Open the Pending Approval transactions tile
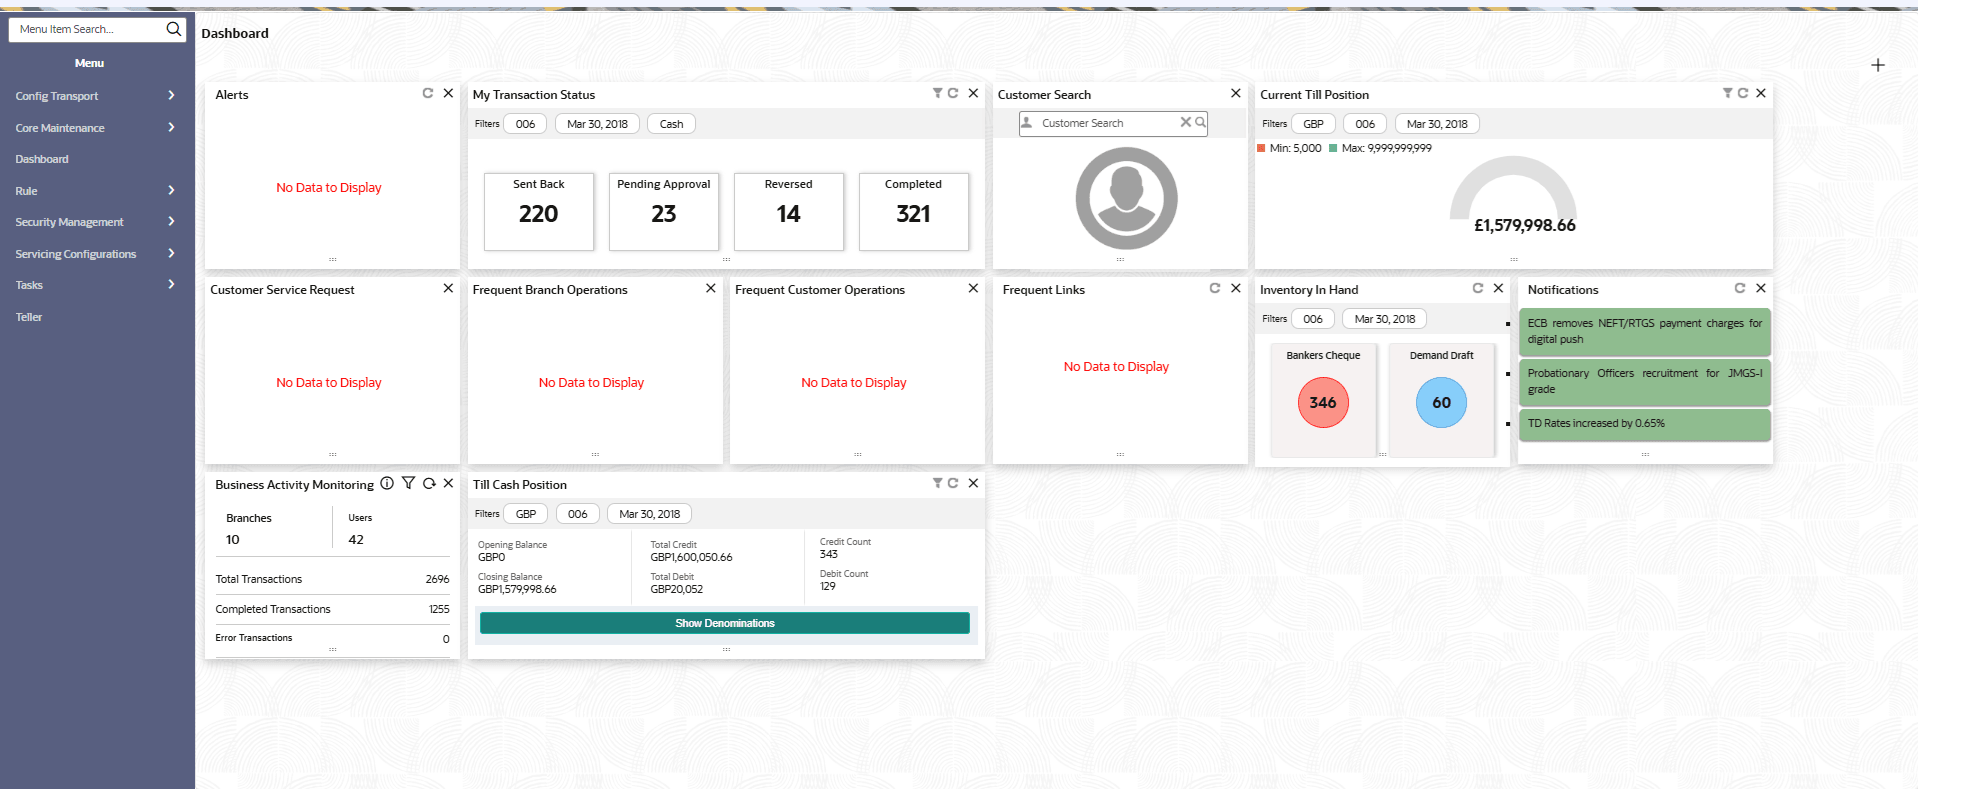 tap(664, 212)
